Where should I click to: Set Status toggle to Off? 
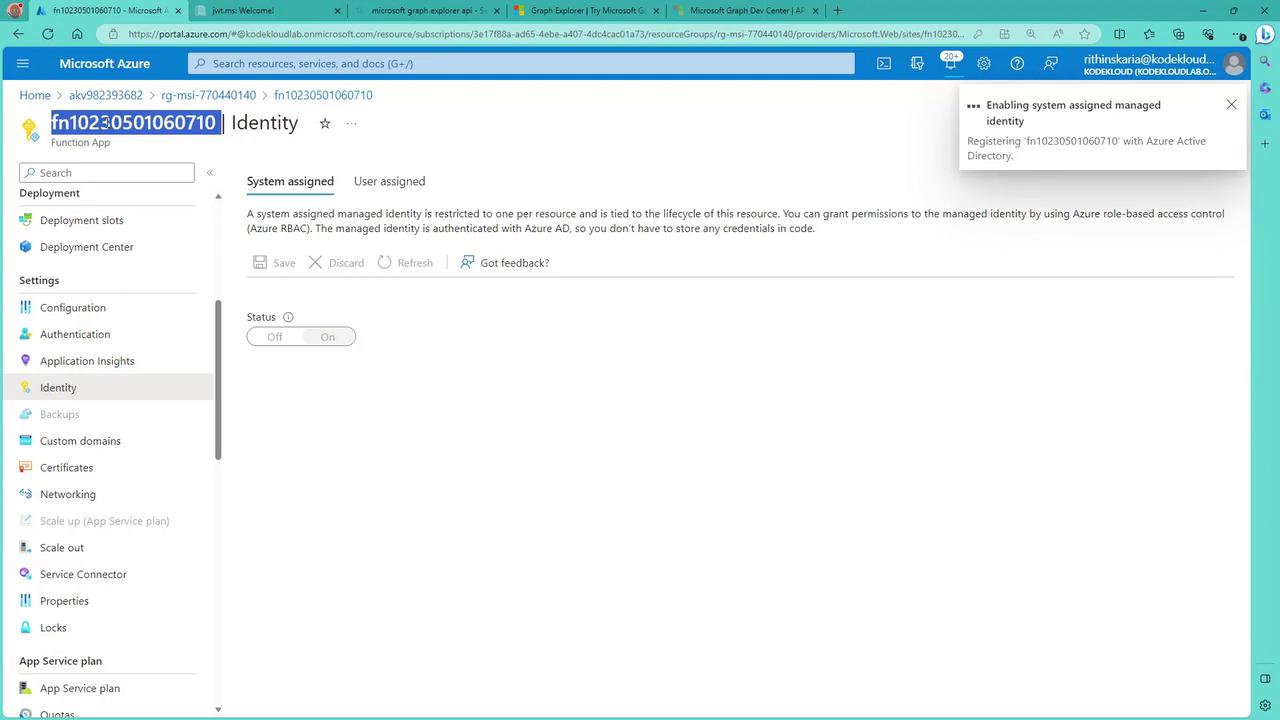275,337
